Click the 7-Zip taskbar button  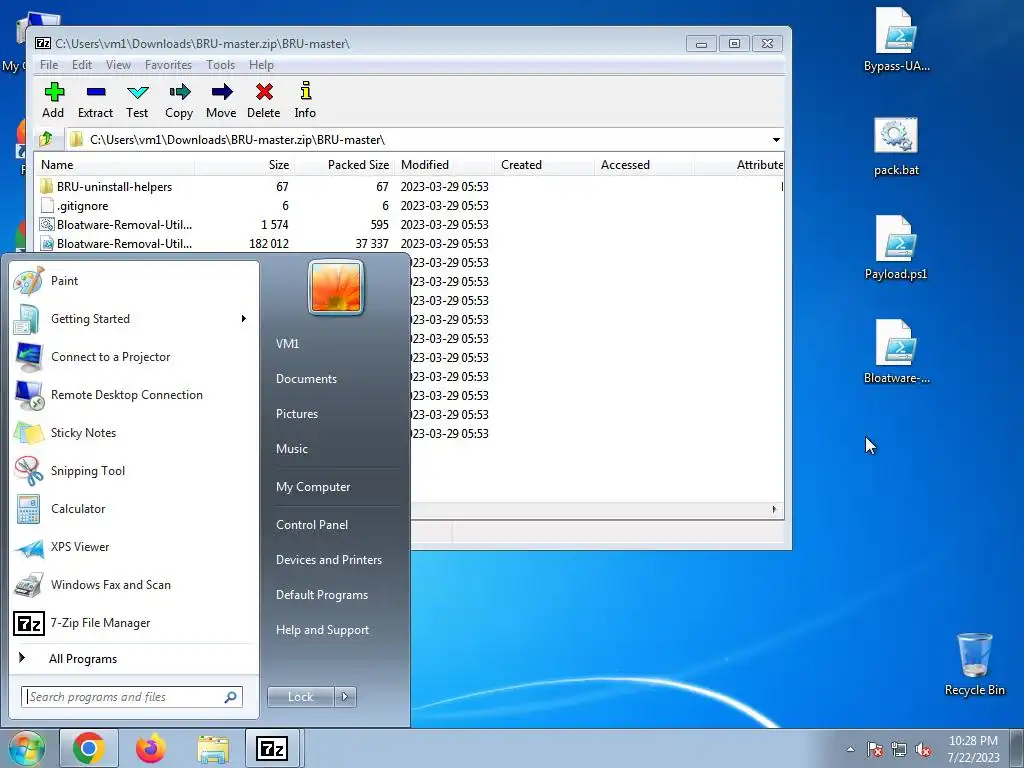(x=272, y=748)
